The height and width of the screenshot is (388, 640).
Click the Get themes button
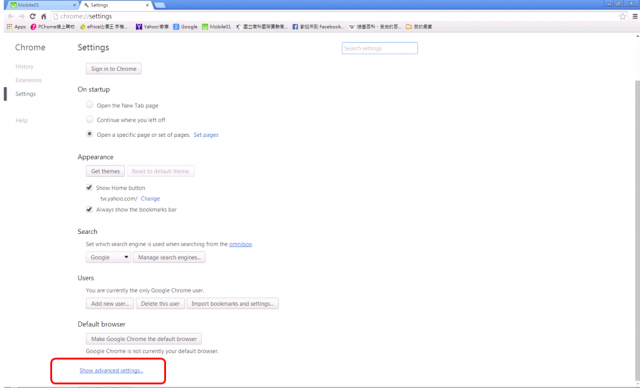point(105,171)
